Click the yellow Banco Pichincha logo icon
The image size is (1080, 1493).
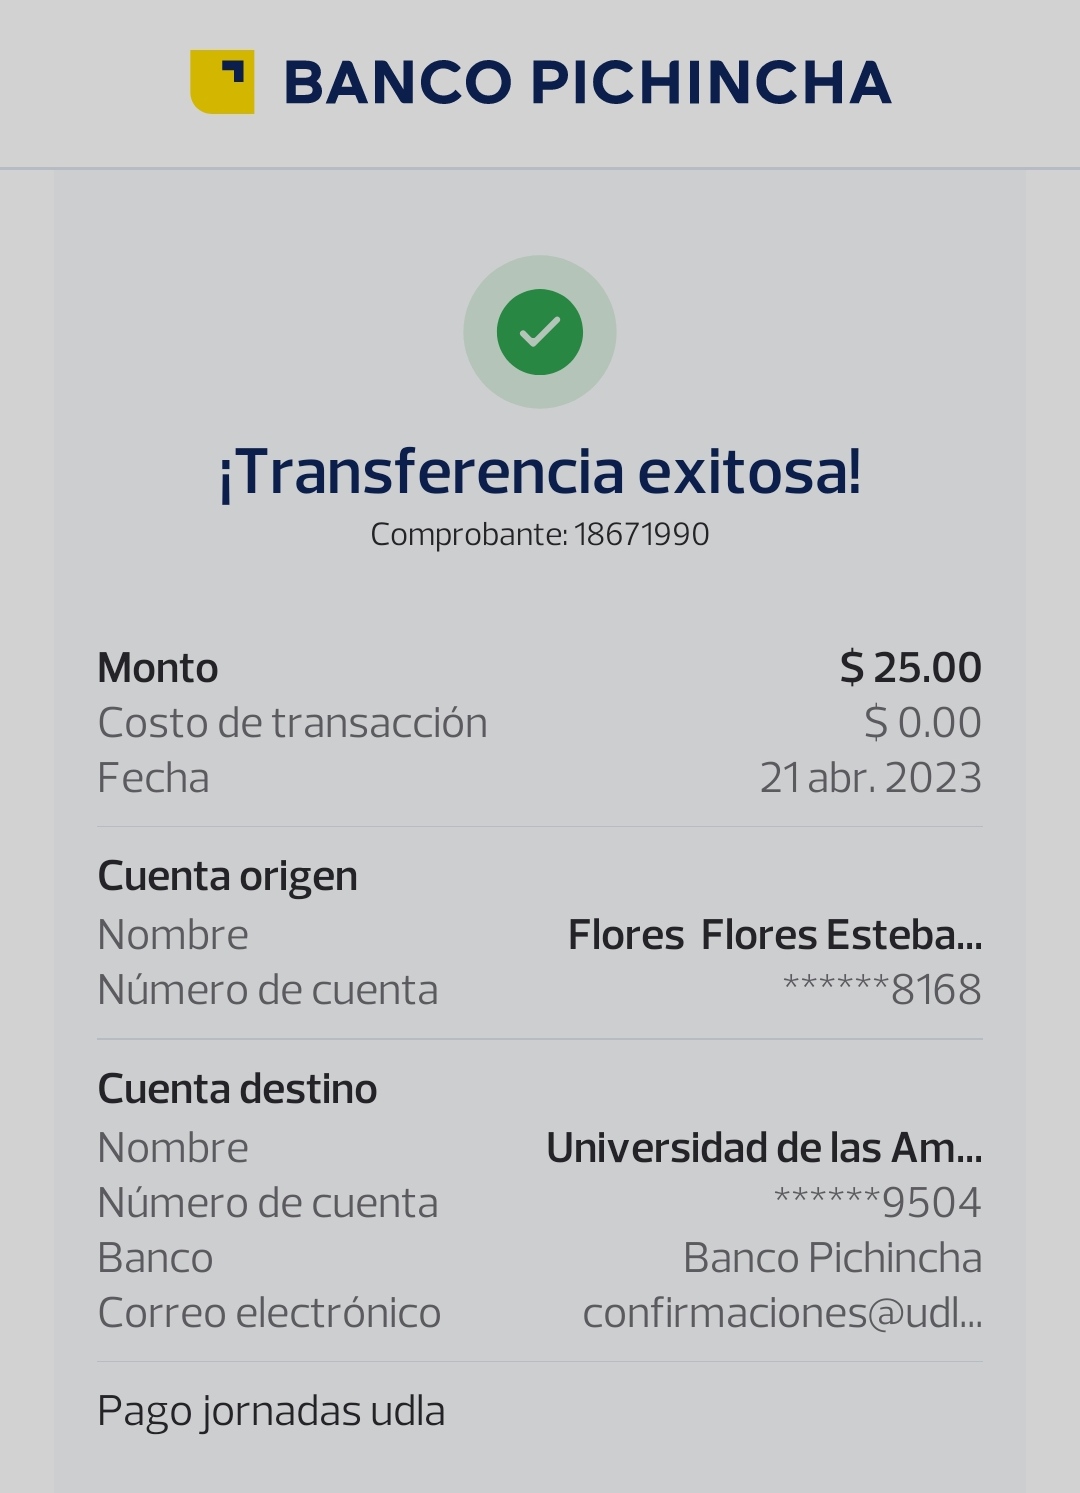pyautogui.click(x=222, y=82)
